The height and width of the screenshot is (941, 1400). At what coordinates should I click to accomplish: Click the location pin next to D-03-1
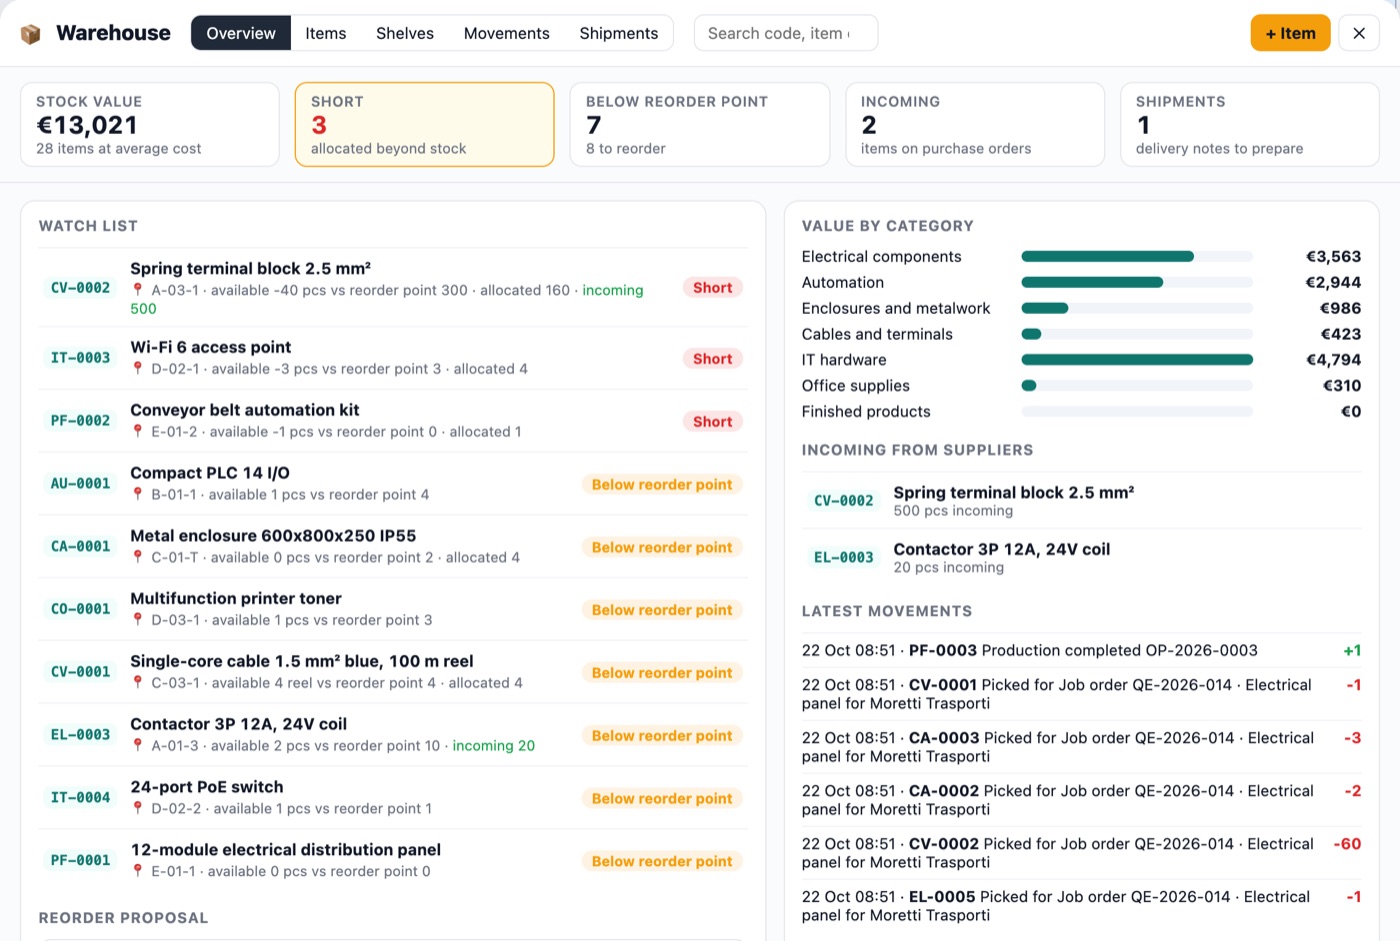click(138, 620)
